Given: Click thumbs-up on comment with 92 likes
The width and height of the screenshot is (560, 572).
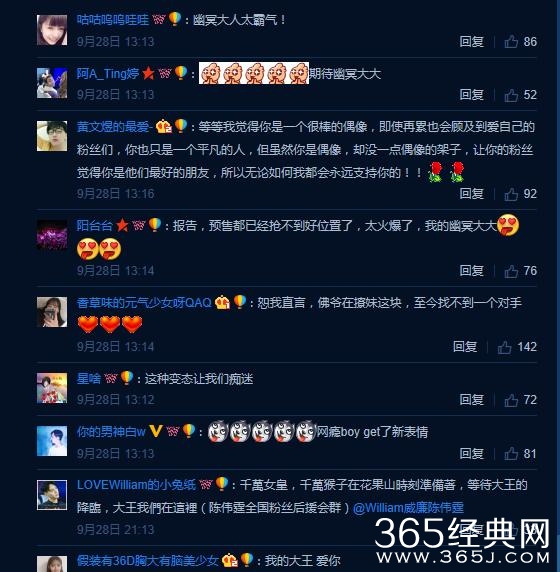Looking at the screenshot, I should point(511,194).
